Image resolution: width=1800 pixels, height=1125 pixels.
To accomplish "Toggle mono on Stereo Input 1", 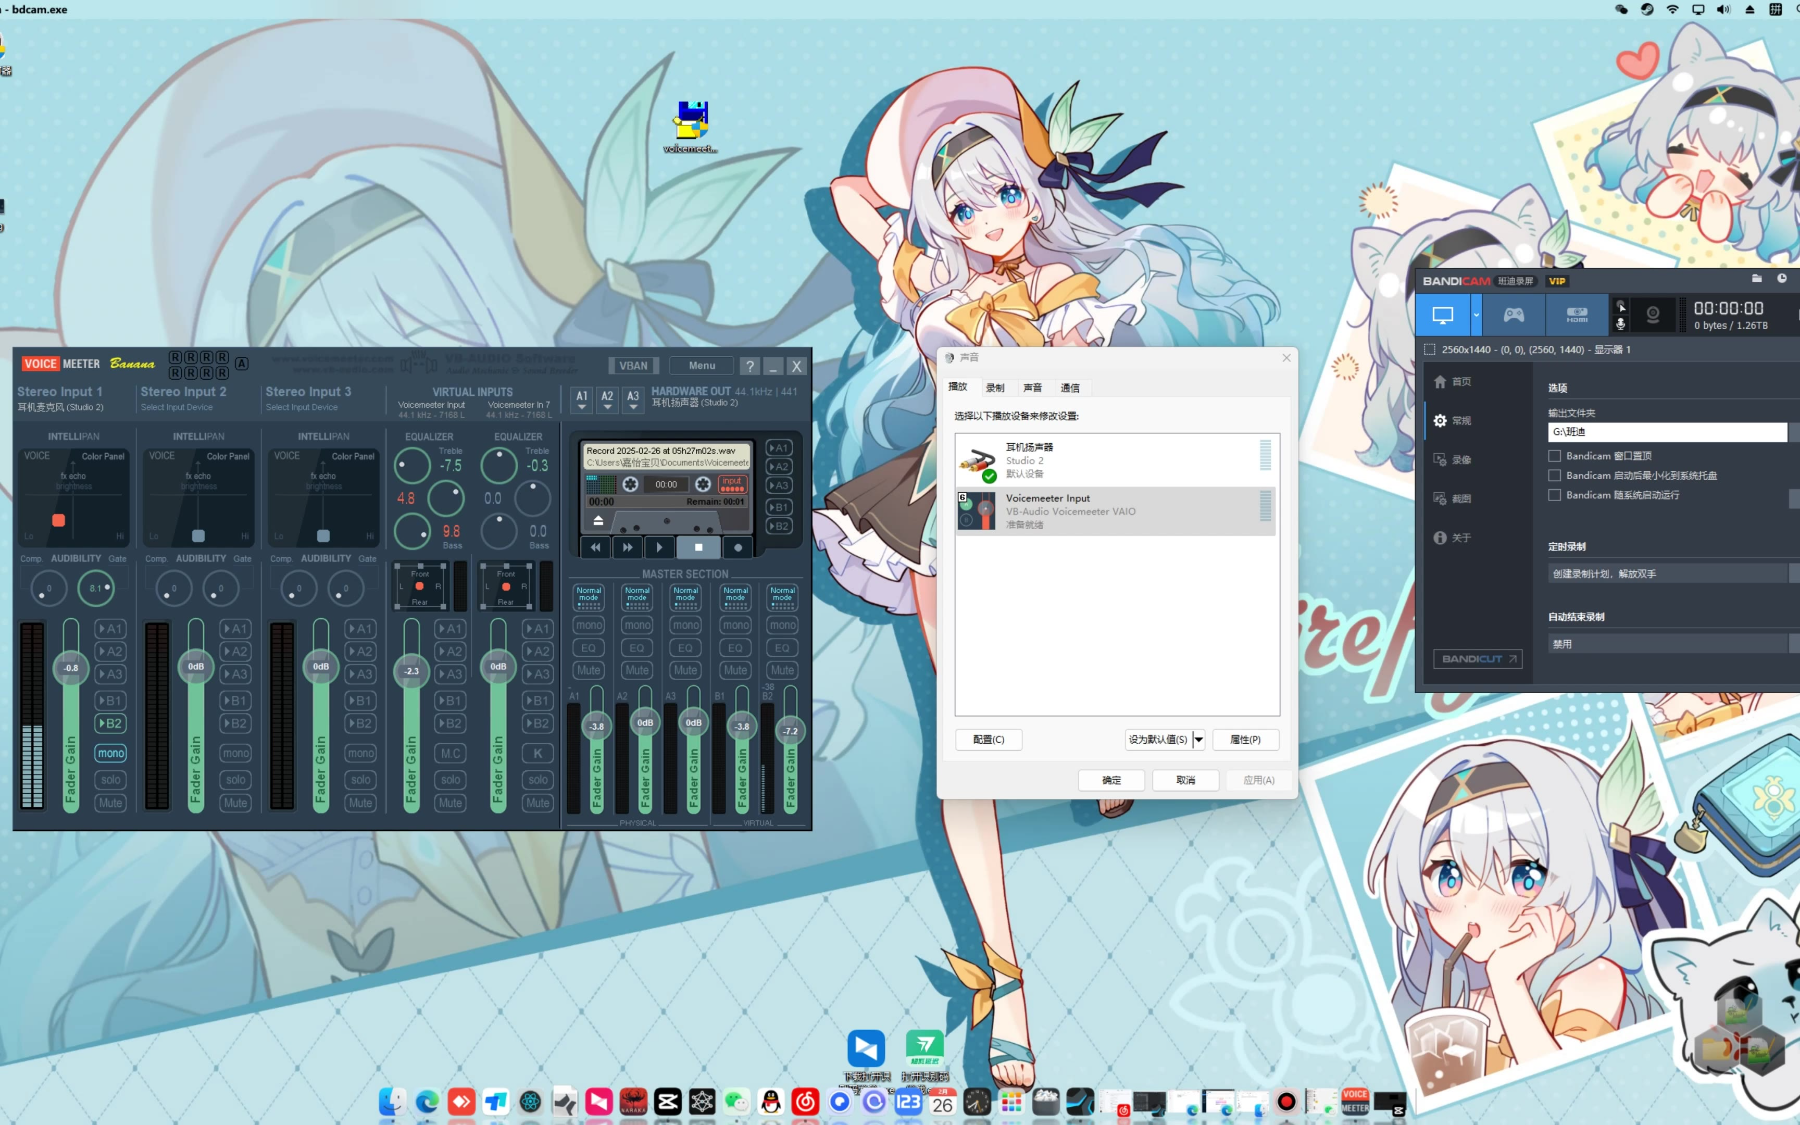I will tap(111, 753).
